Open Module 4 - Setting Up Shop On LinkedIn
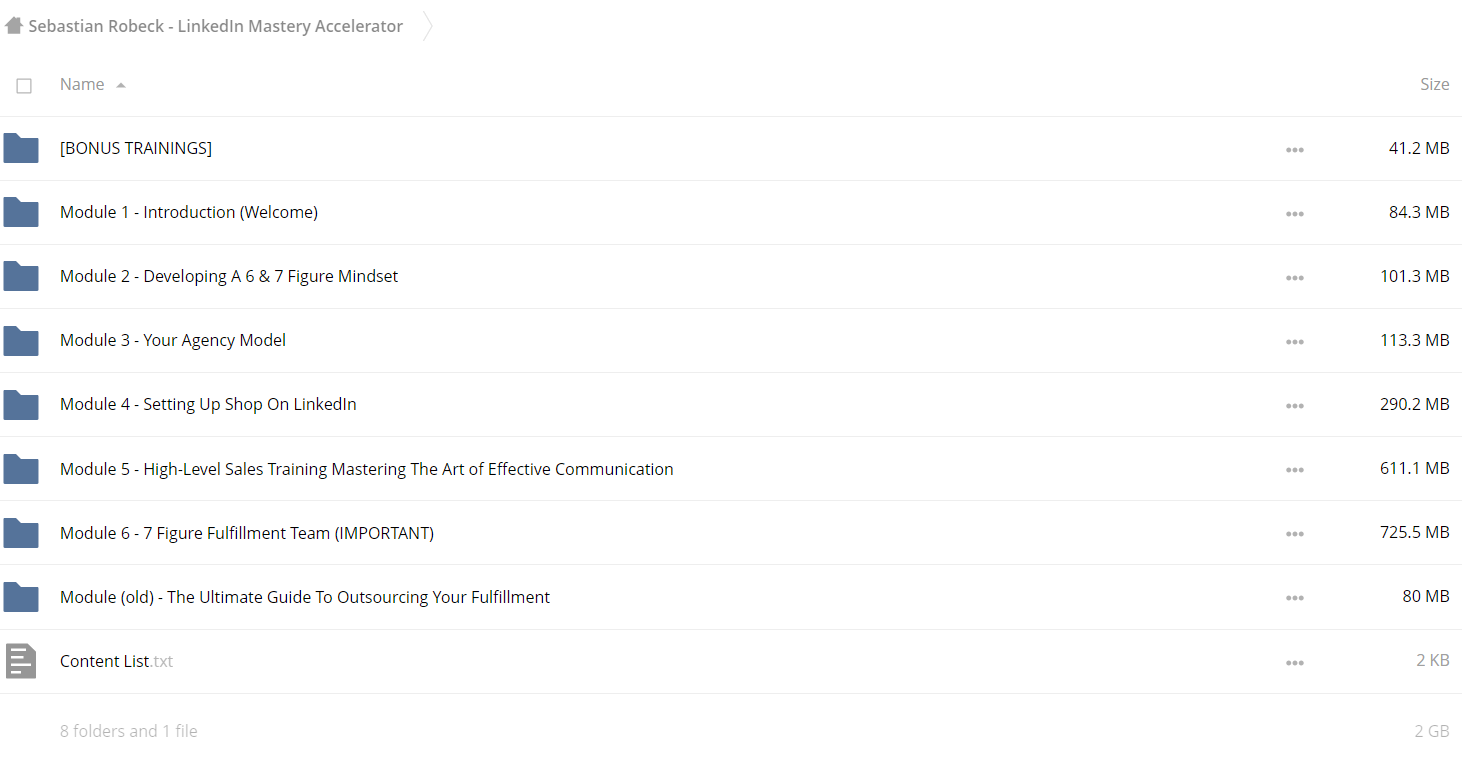Viewport: 1462px width, 773px height. pos(208,404)
